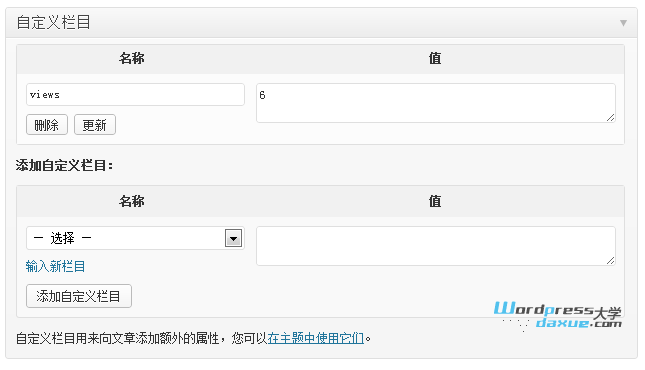Collapse the 自定义栏目 panel with the arrow

pyautogui.click(x=623, y=23)
